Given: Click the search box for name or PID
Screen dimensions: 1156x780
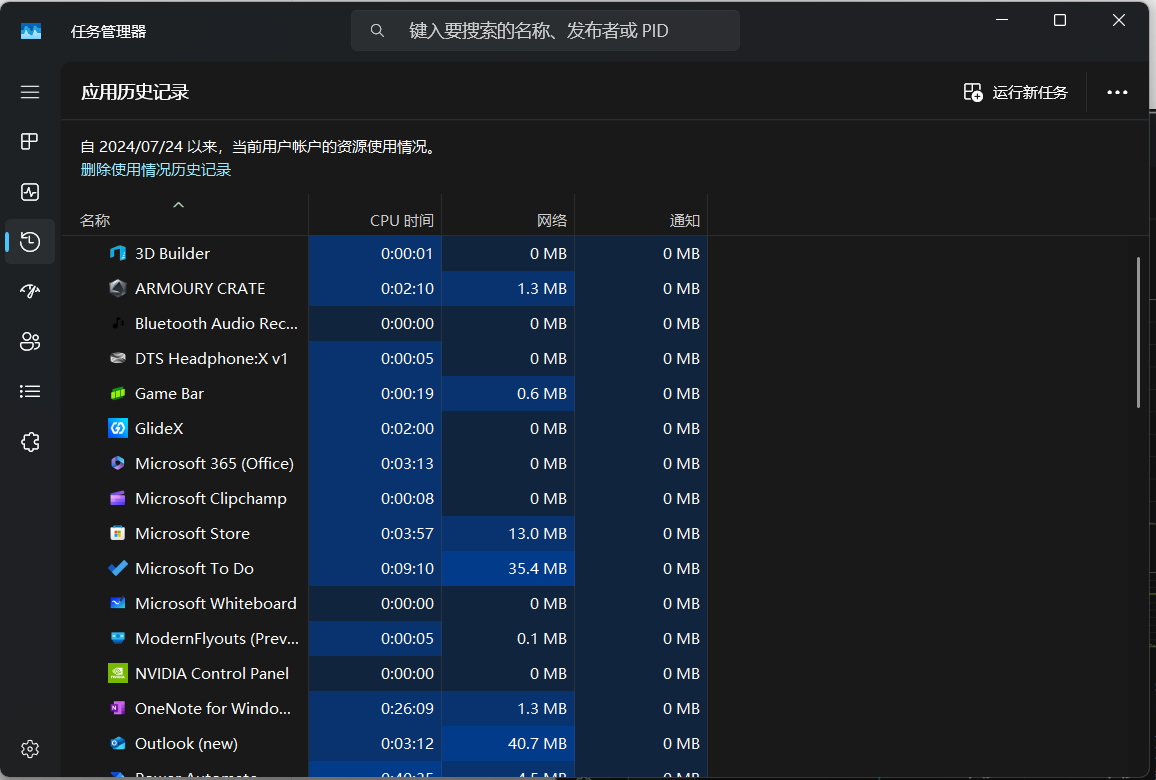Looking at the screenshot, I should point(546,31).
